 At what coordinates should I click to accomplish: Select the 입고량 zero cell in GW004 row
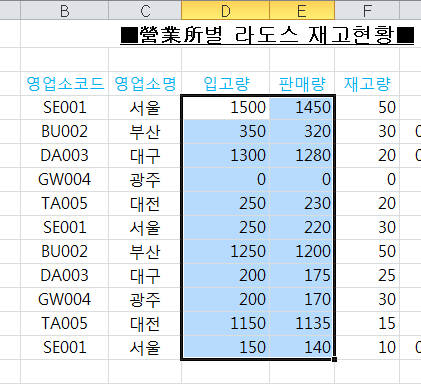coord(225,180)
